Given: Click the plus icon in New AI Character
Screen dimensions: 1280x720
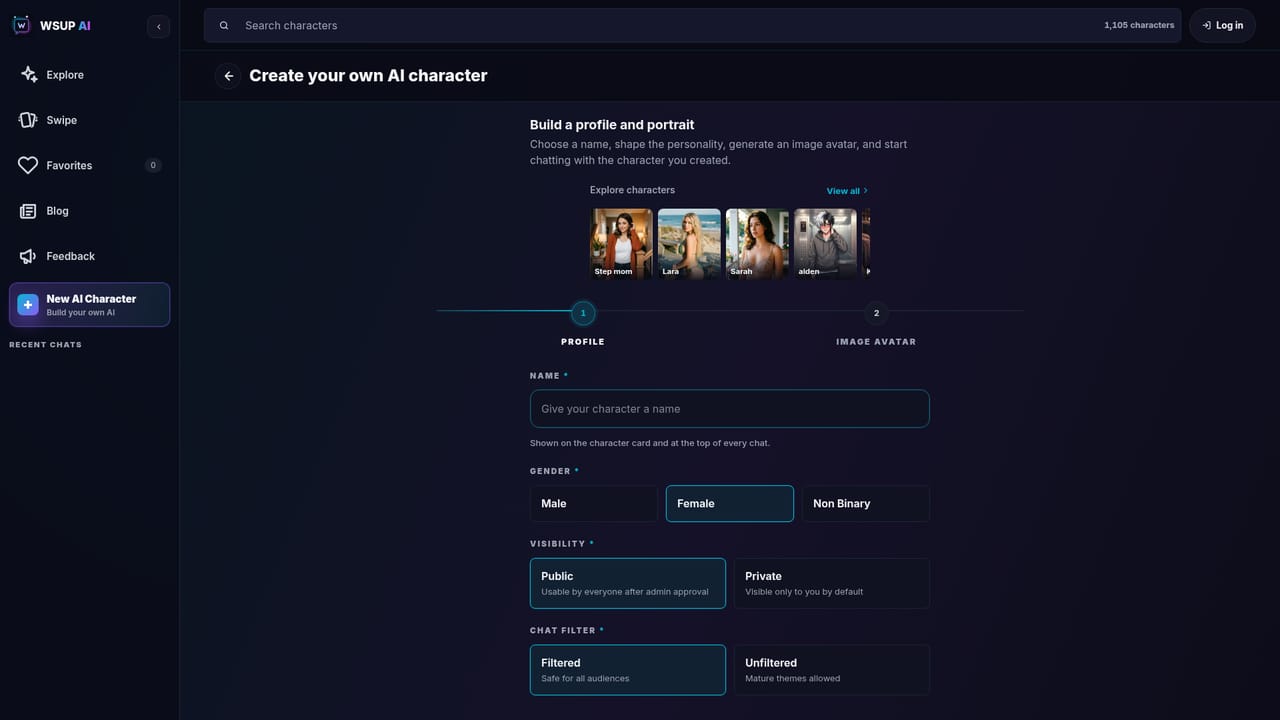Looking at the screenshot, I should click(x=28, y=305).
